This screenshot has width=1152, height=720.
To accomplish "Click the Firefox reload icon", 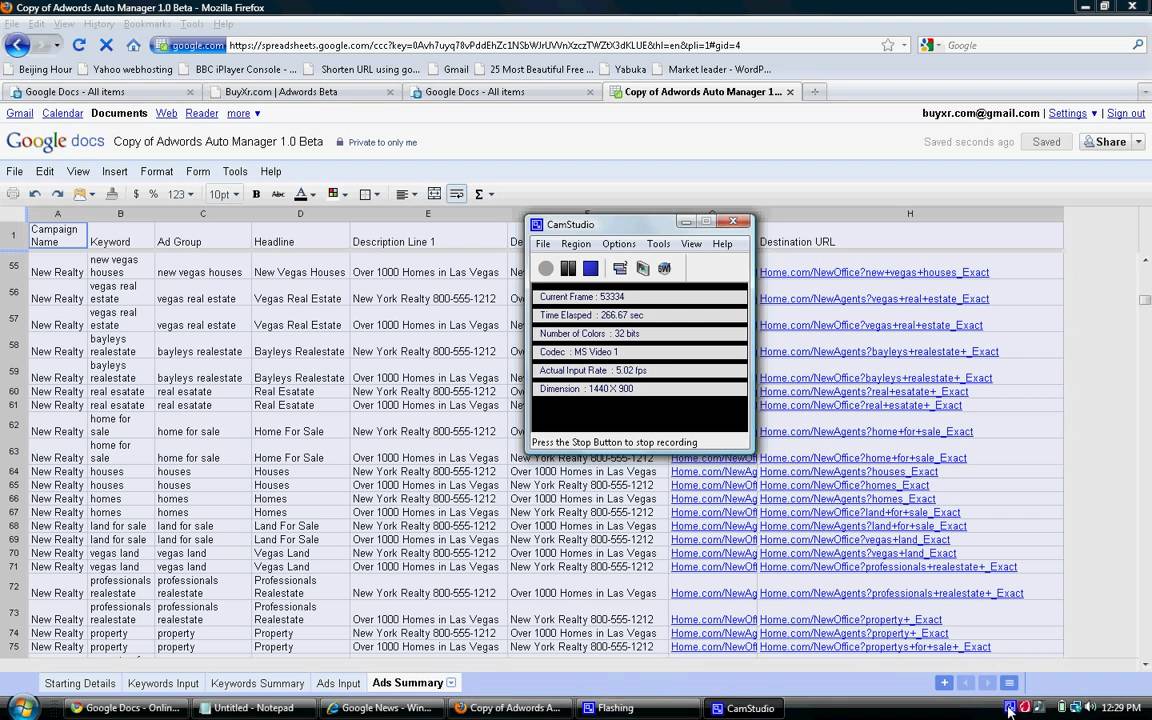I will click(79, 45).
